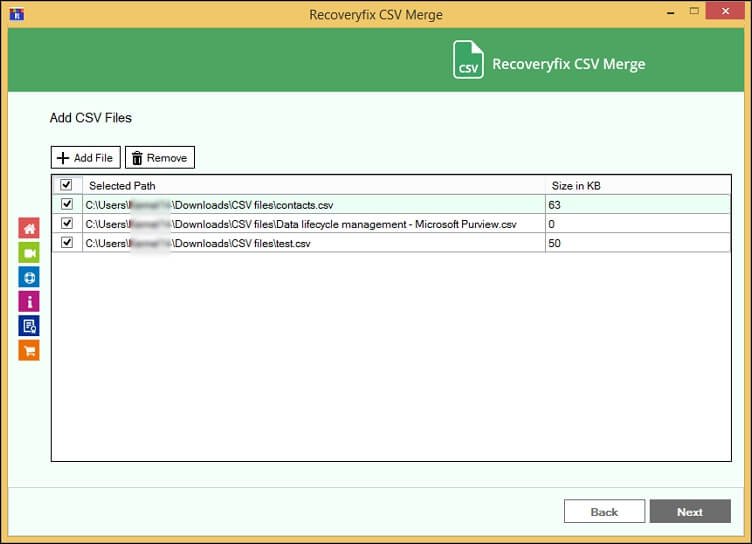Open the video tutorial sidebar icon
The height and width of the screenshot is (544, 752).
pos(29,252)
